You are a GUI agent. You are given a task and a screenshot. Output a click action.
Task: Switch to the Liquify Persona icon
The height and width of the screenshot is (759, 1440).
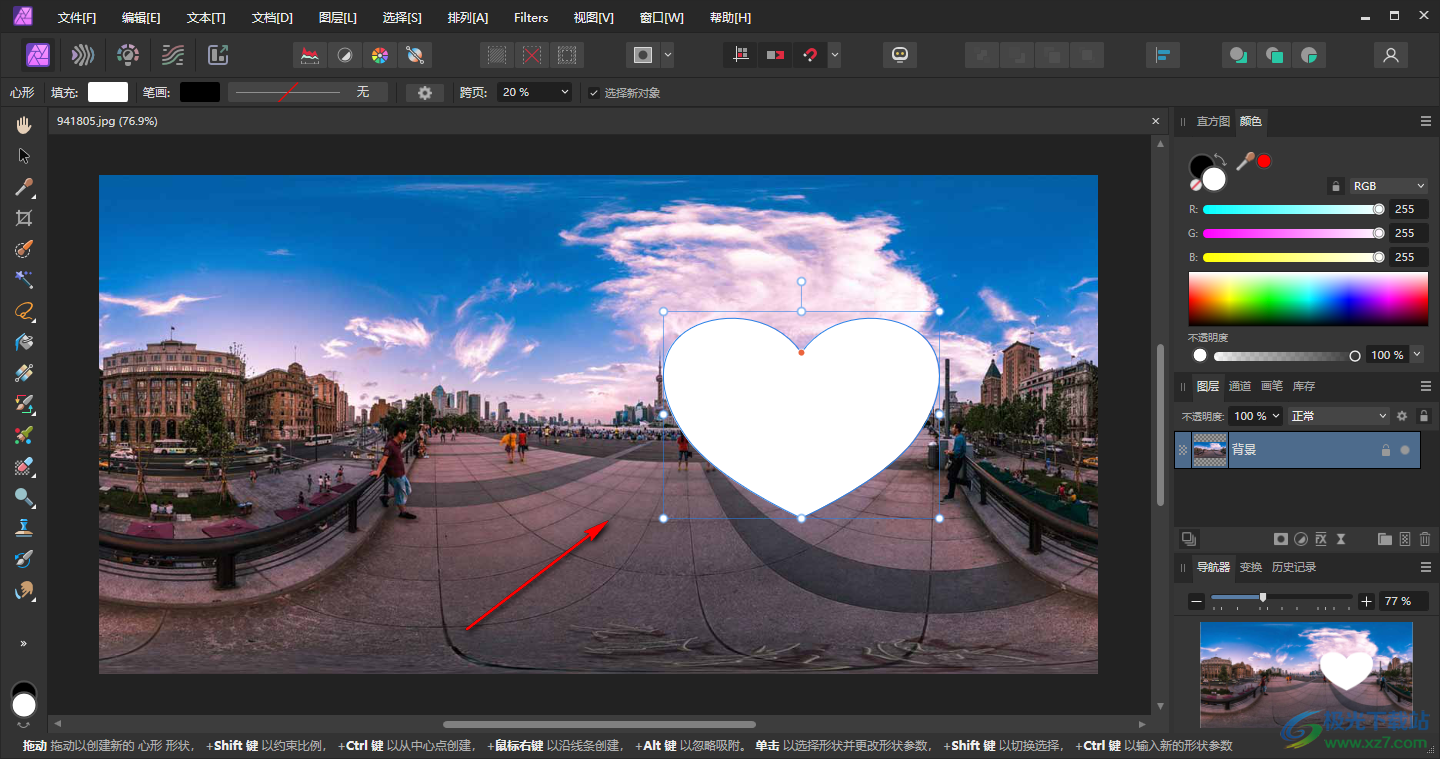pos(83,55)
